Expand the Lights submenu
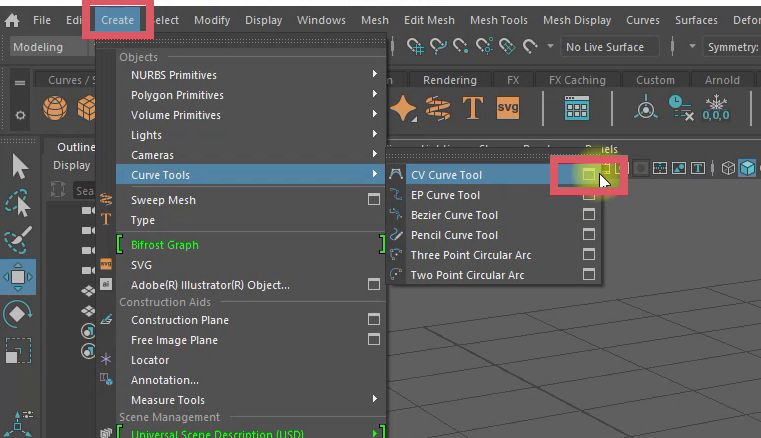Screen dimensions: 761x438 click(251, 135)
